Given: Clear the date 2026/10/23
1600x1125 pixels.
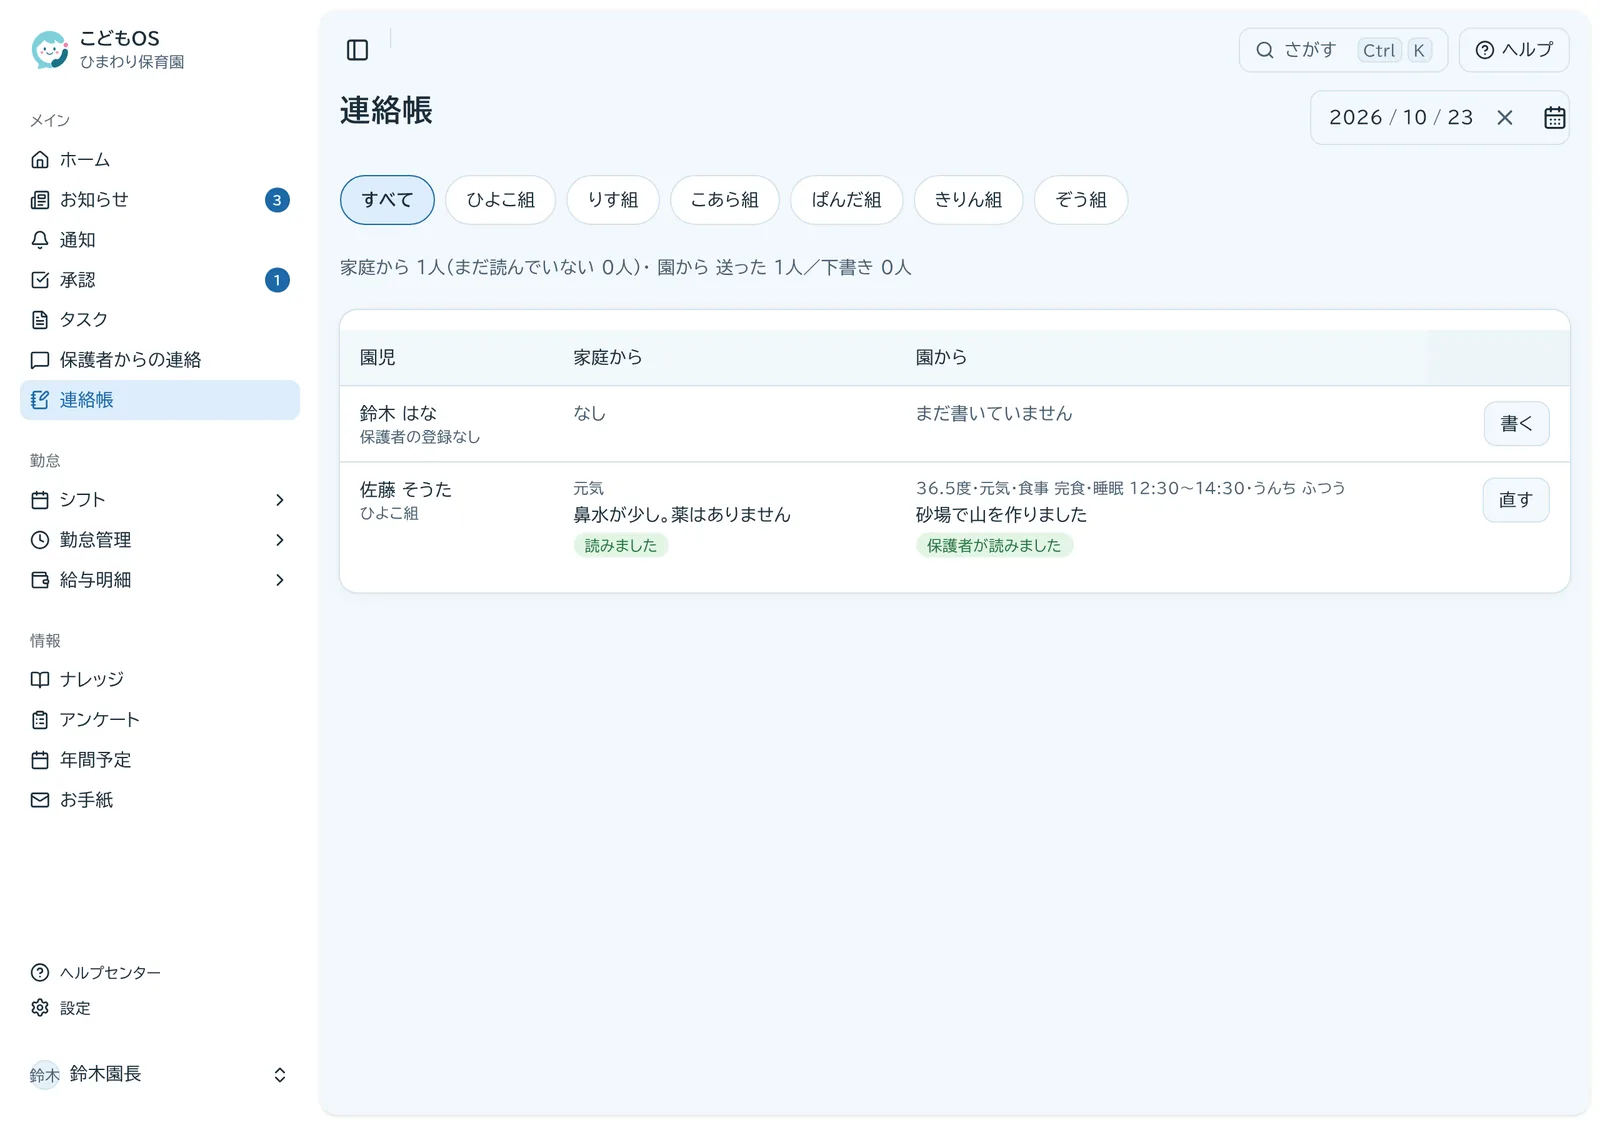Looking at the screenshot, I should [1505, 118].
